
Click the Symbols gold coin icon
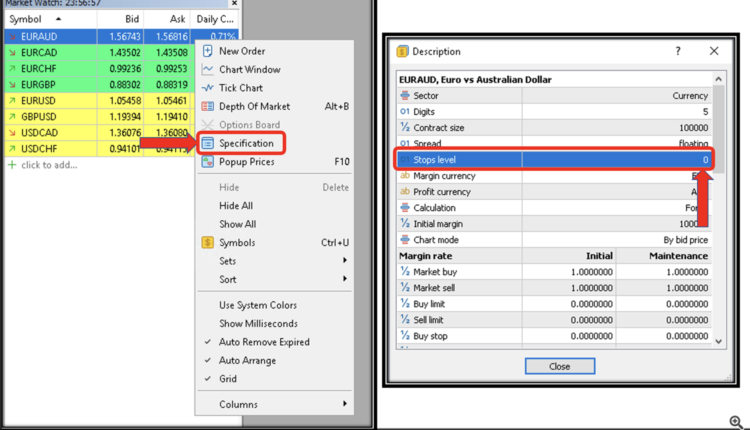tap(208, 242)
